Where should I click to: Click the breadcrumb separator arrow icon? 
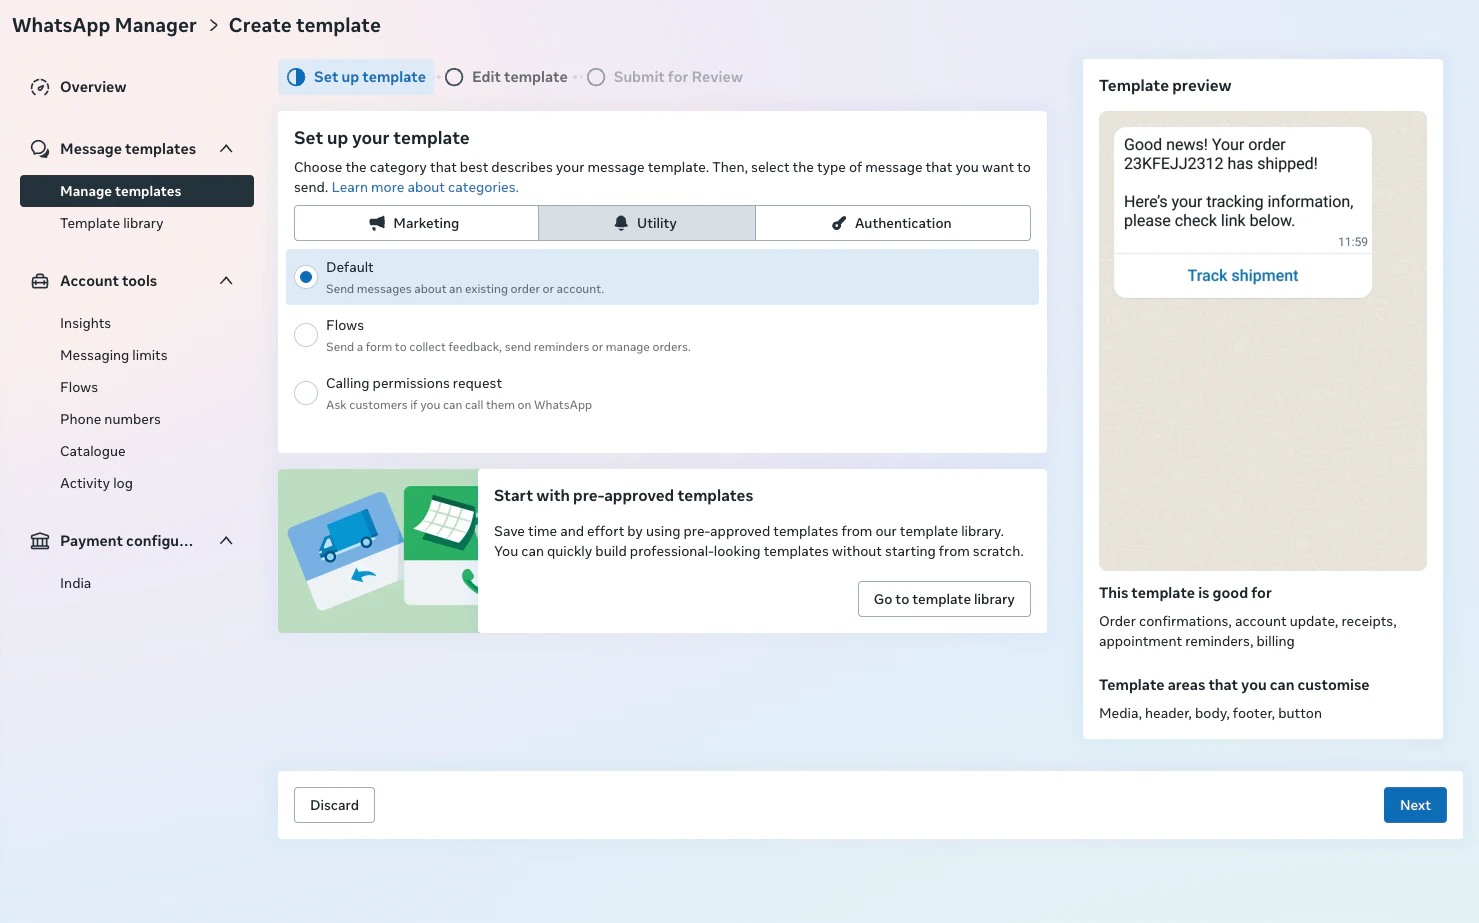point(213,25)
